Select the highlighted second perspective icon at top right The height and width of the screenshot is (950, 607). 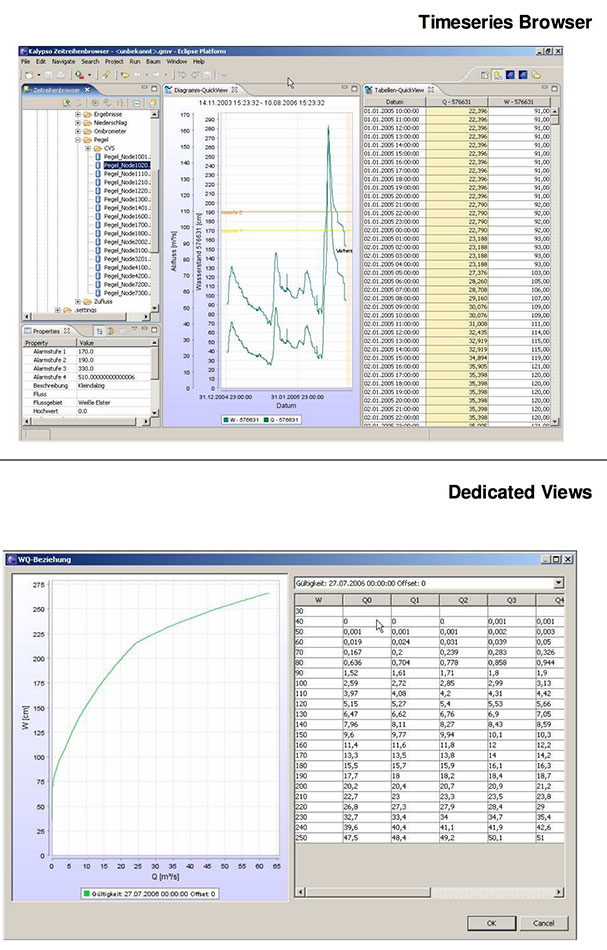click(x=497, y=75)
